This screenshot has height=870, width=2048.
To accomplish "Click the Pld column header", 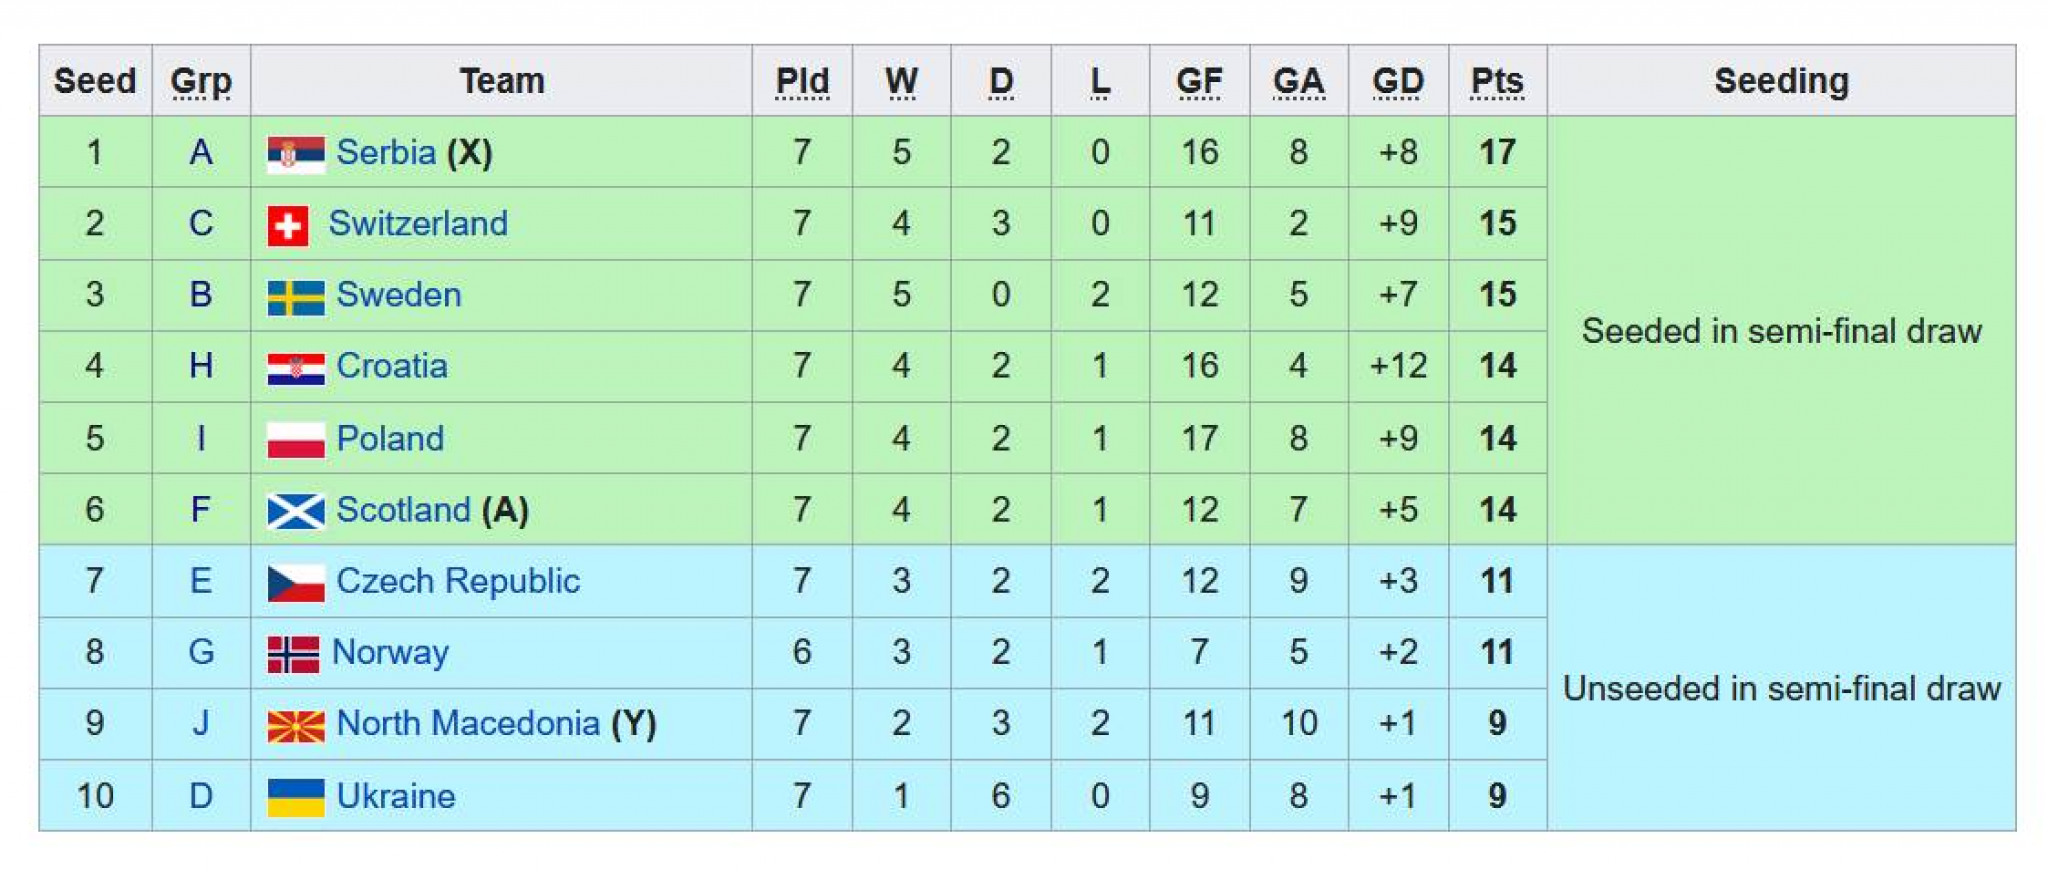I will tap(802, 81).
